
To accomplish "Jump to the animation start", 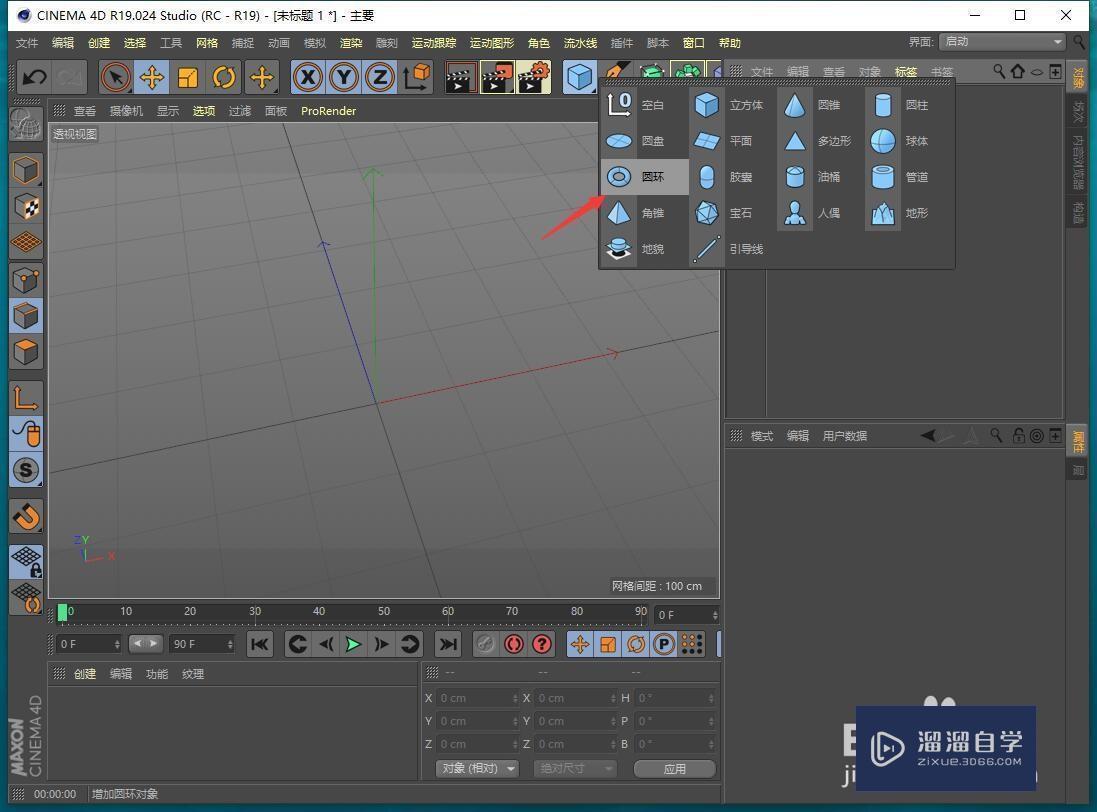I will pos(260,644).
